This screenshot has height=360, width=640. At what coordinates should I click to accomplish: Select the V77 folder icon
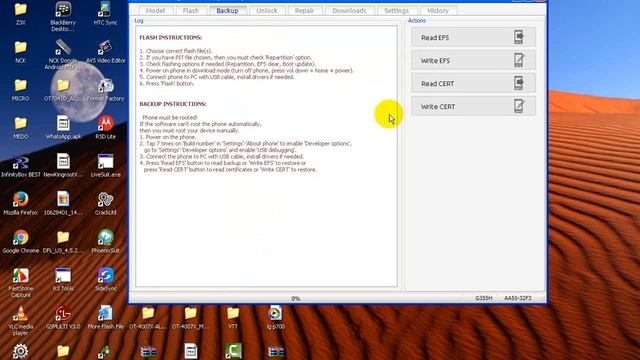click(x=233, y=318)
